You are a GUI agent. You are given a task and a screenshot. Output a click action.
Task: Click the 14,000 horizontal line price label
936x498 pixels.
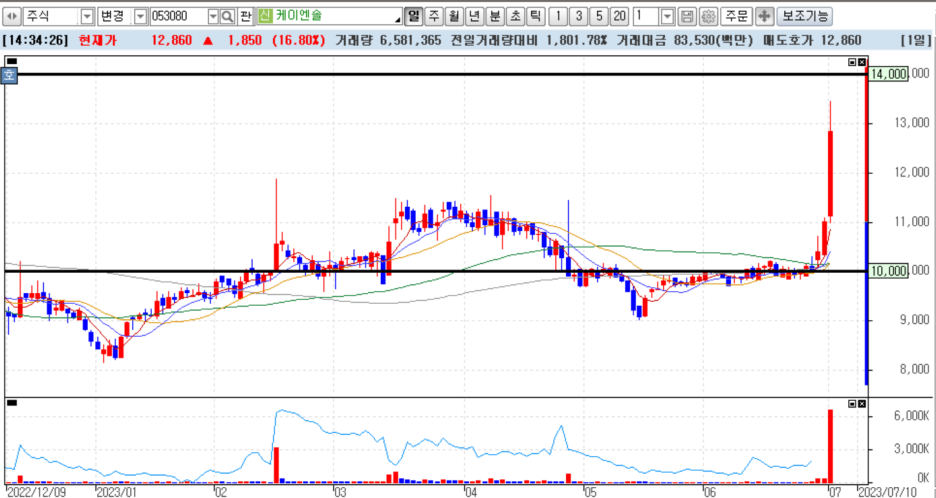(889, 74)
